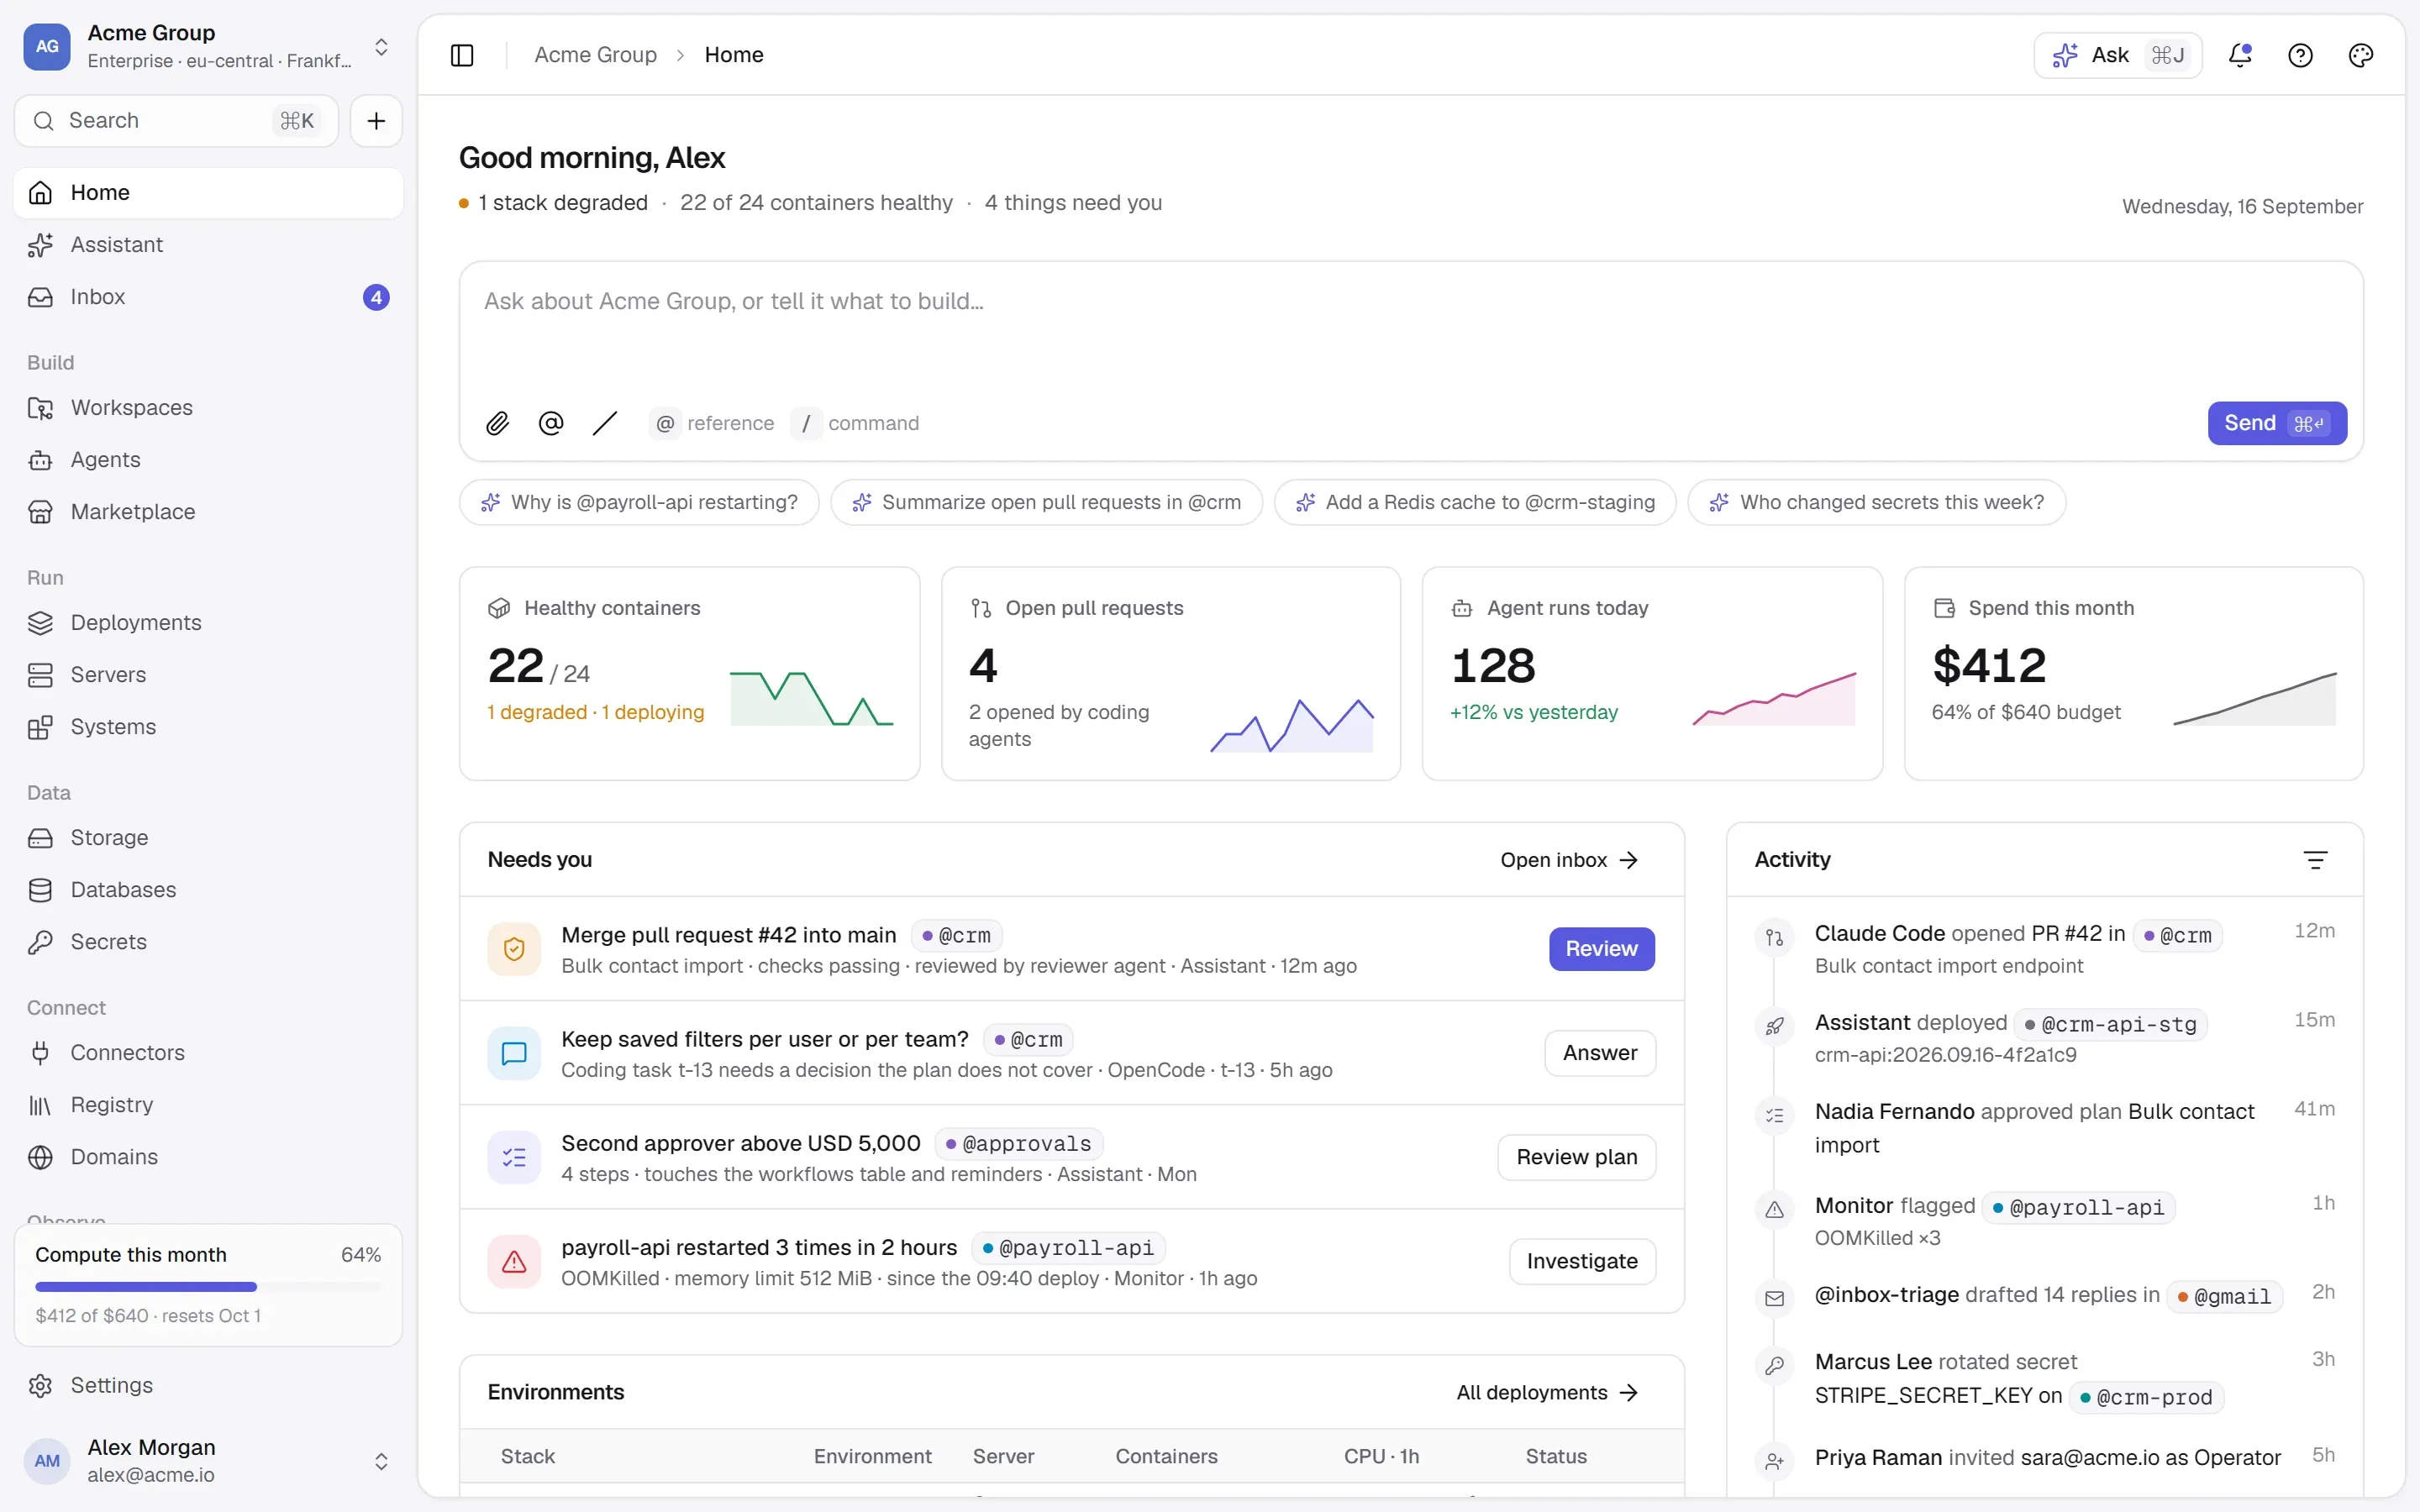Click the Spend this month card

coord(2133,673)
